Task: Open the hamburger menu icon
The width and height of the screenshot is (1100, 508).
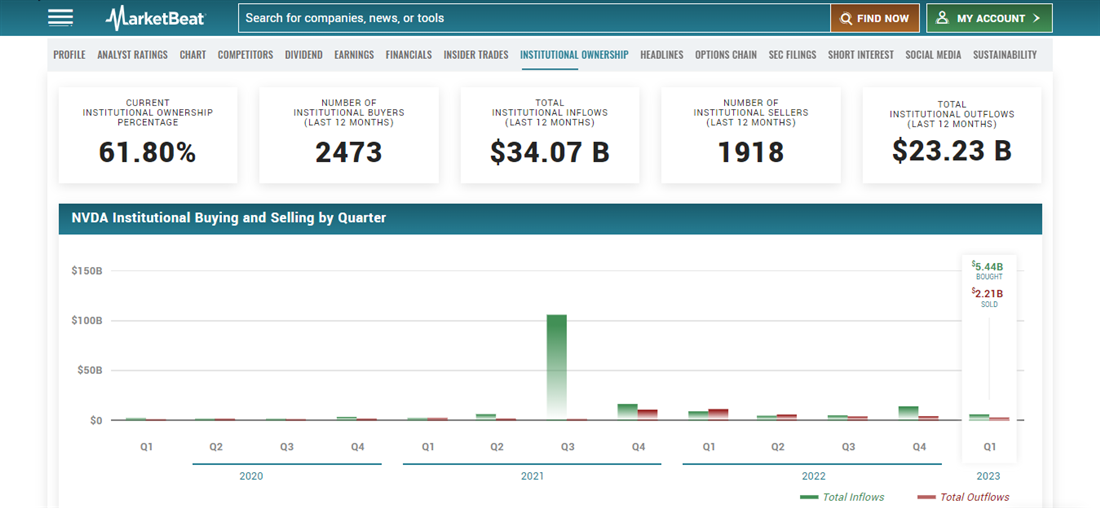Action: (60, 18)
